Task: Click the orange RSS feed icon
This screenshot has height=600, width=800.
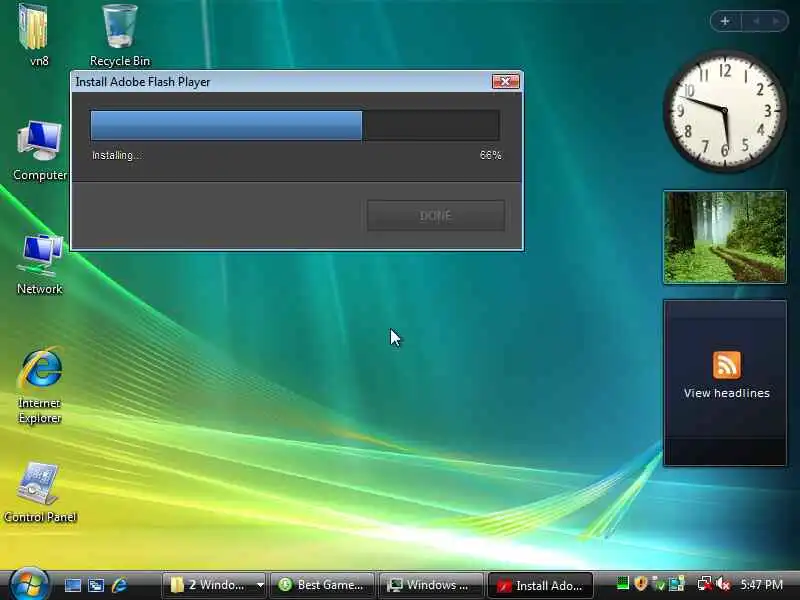Action: click(x=727, y=365)
